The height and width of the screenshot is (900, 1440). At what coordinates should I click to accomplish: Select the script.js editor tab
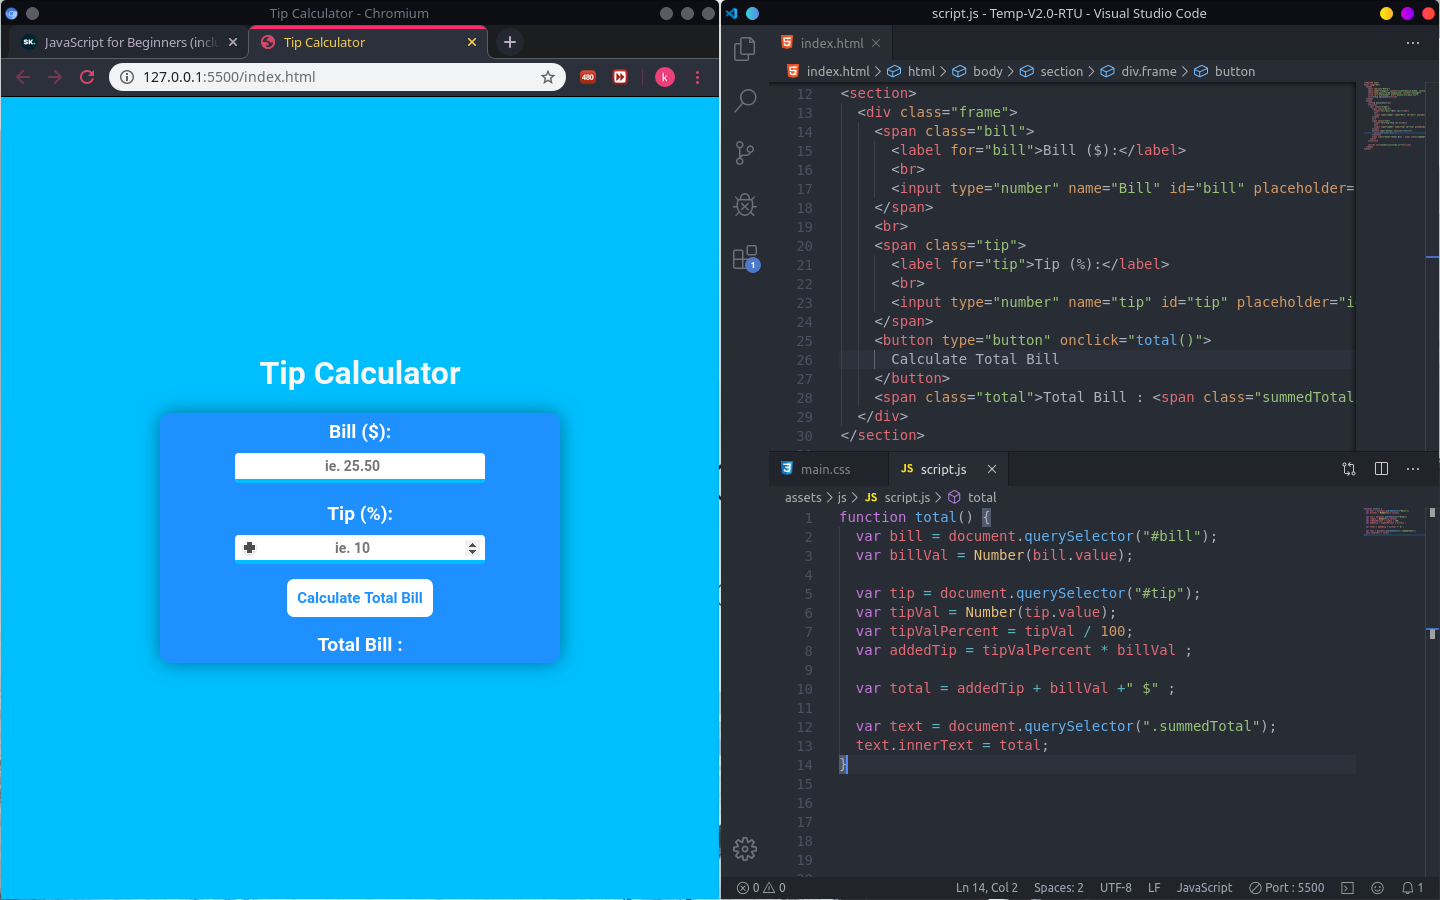pos(948,469)
